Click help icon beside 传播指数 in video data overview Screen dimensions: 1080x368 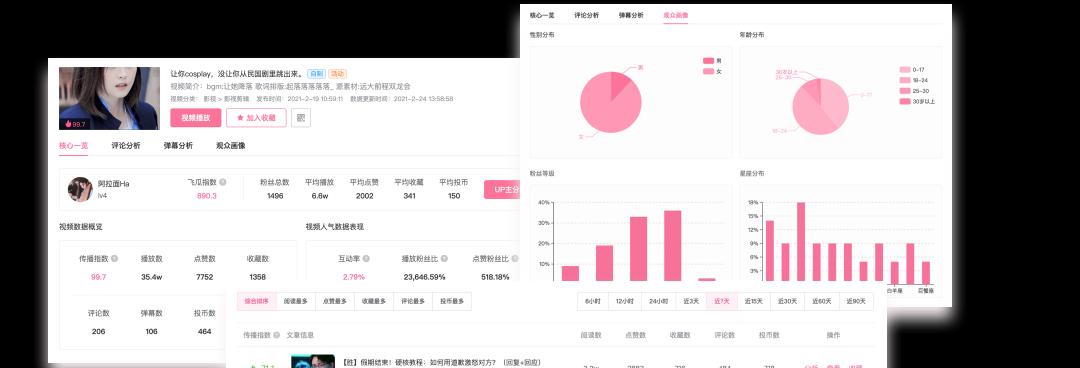point(114,258)
